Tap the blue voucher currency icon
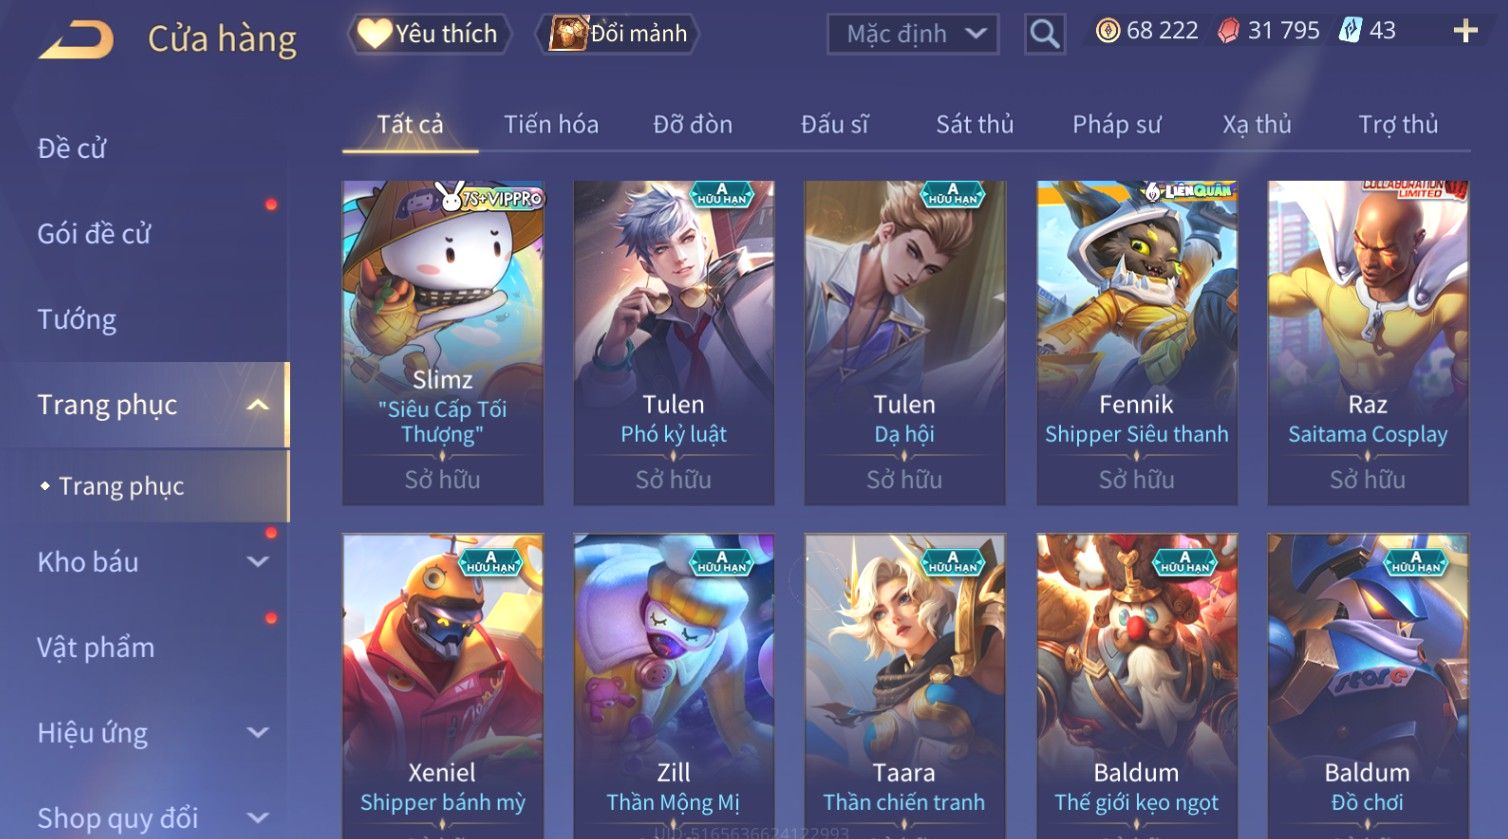The width and height of the screenshot is (1508, 839). click(1350, 31)
